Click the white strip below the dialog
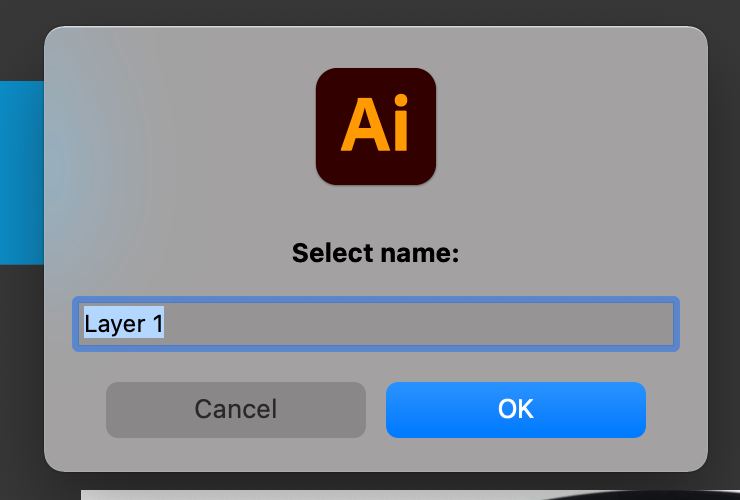 pos(311,495)
